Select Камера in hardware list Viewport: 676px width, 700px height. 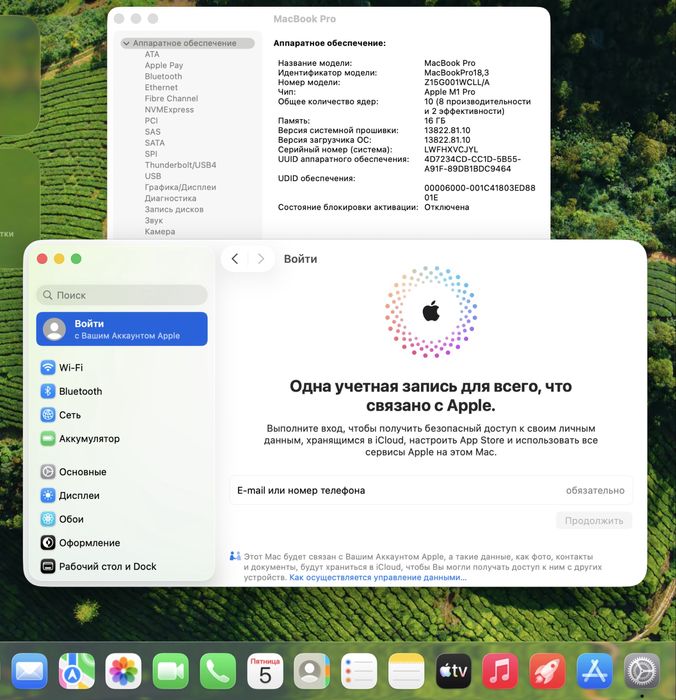160,232
